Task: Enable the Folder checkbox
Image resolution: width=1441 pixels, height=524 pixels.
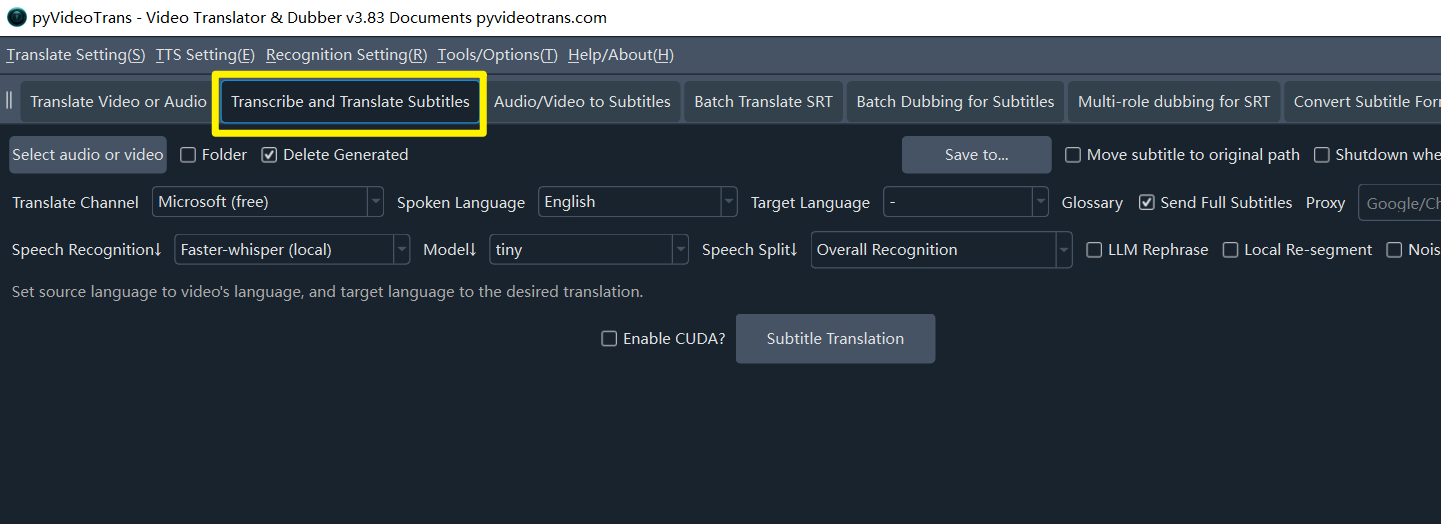Action: 188,155
